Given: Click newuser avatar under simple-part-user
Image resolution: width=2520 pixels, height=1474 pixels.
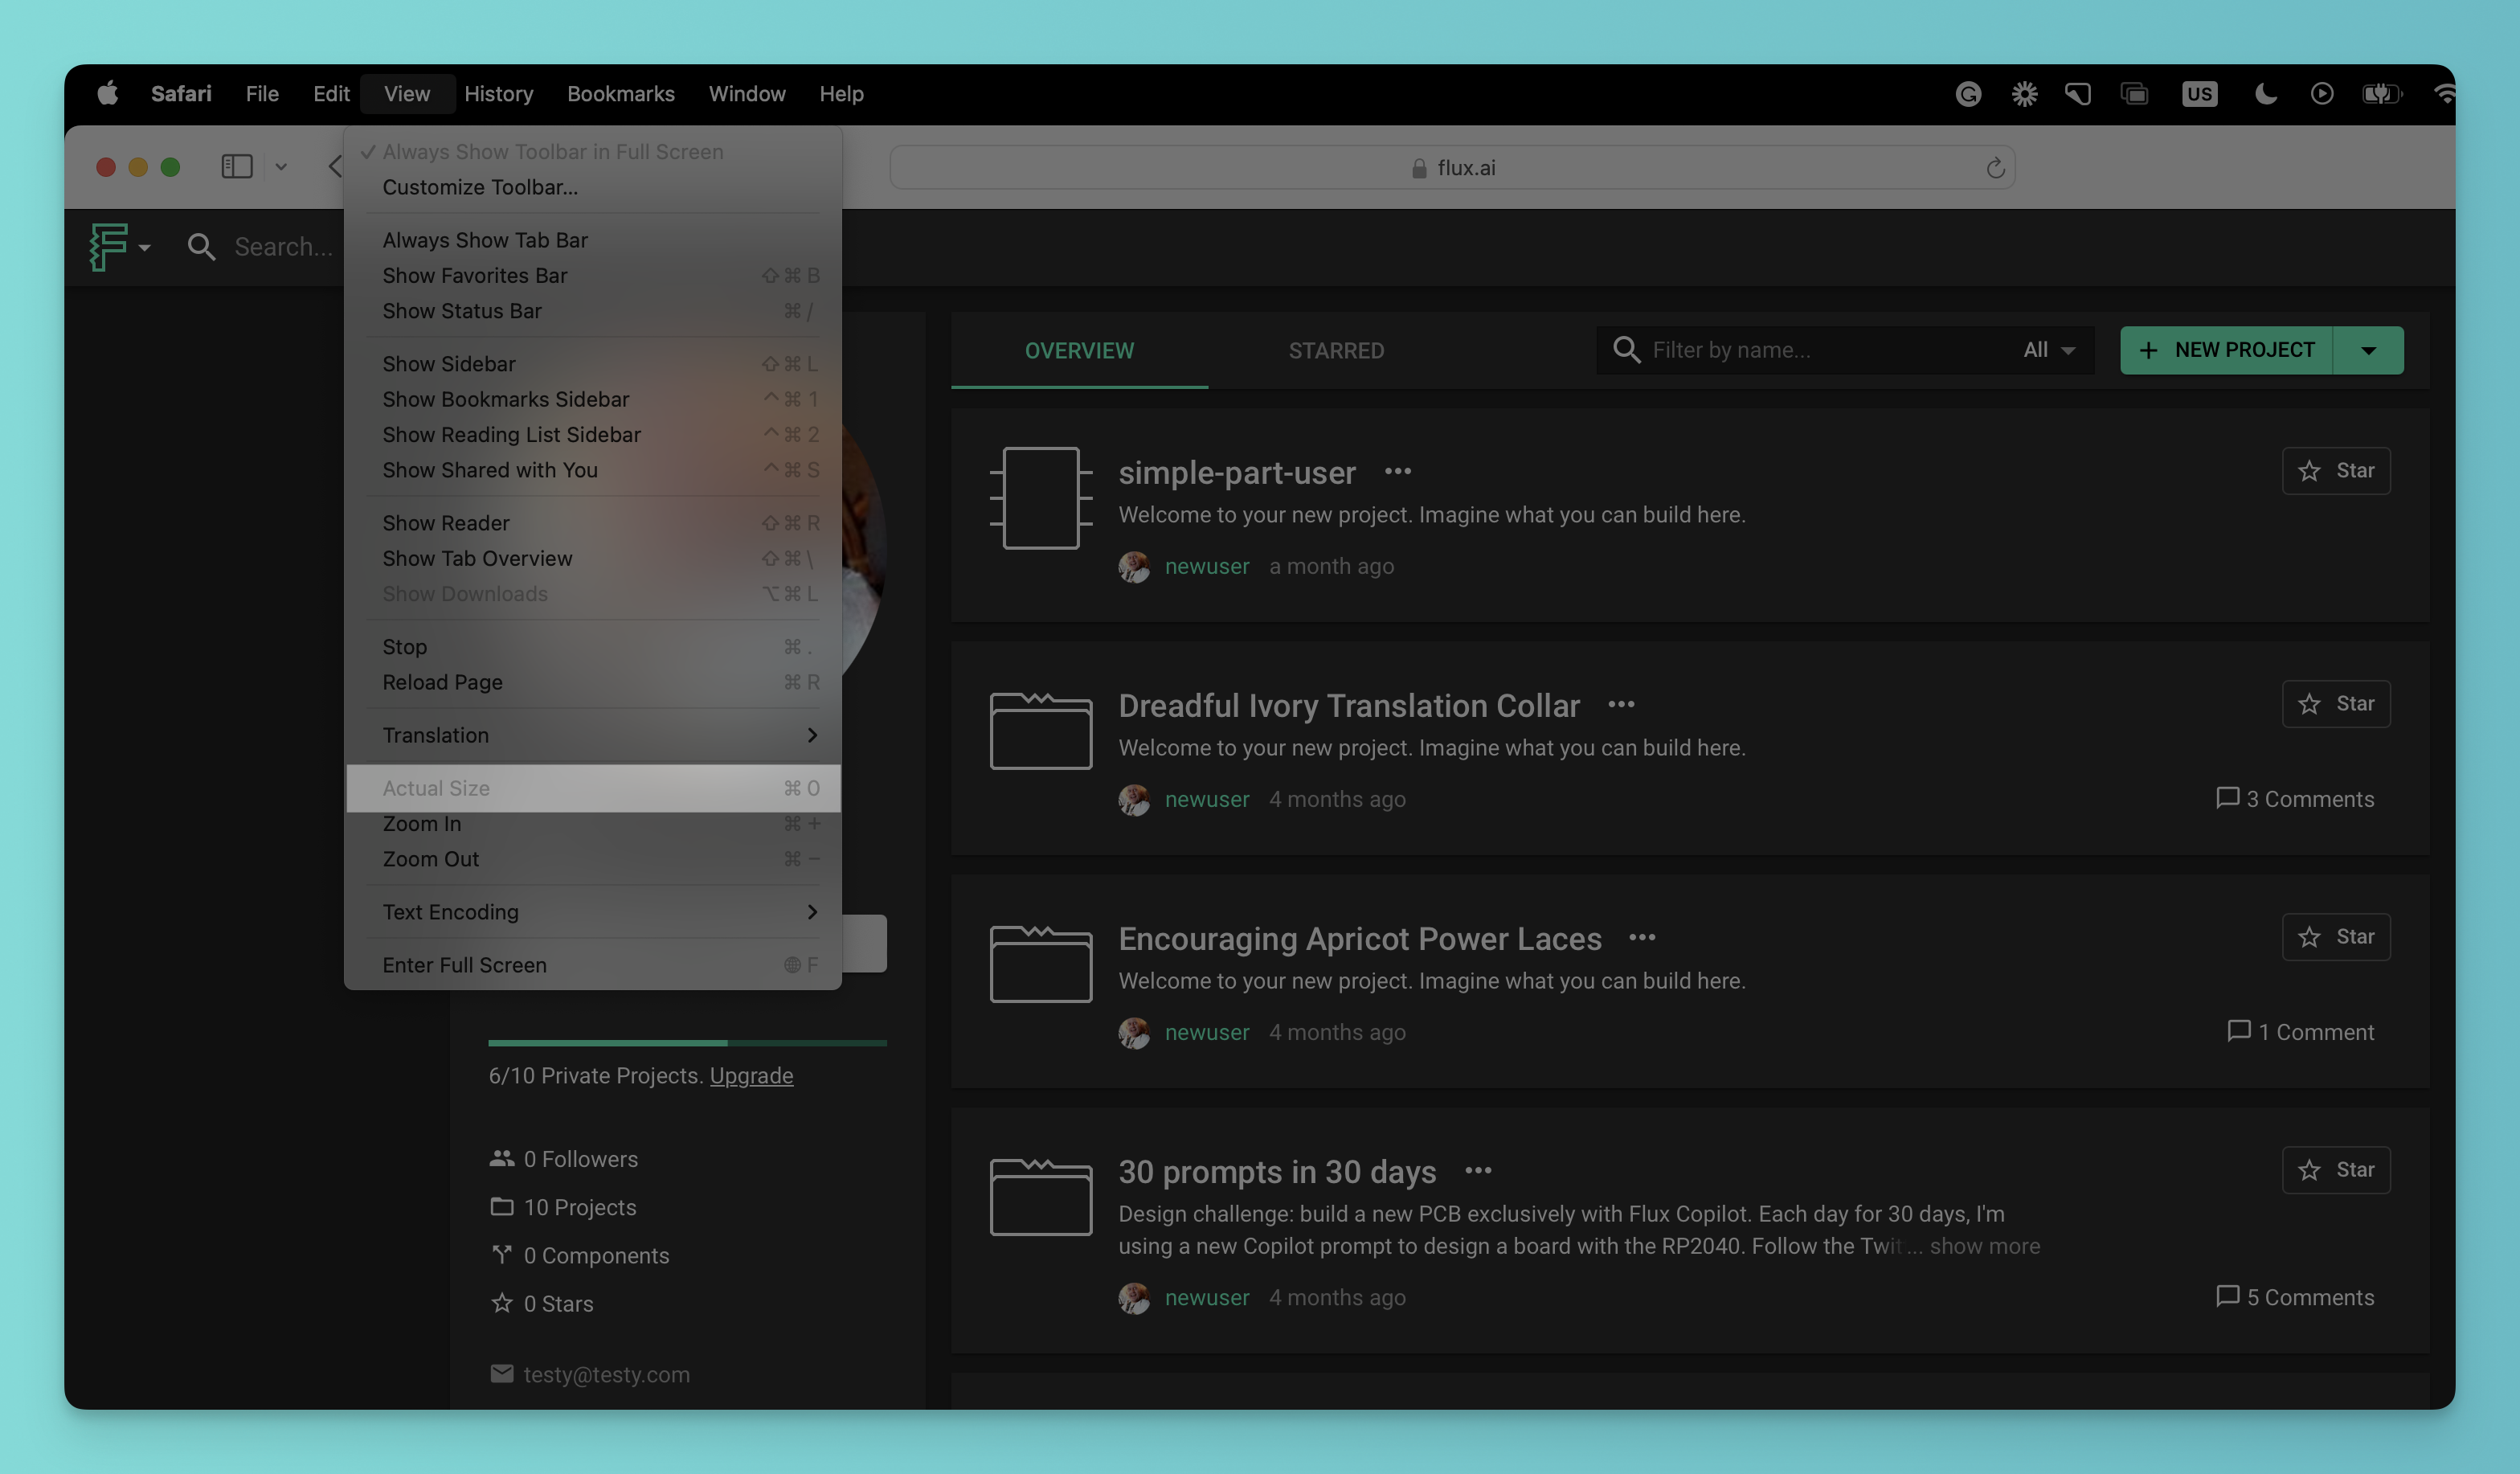Looking at the screenshot, I should (x=1133, y=566).
